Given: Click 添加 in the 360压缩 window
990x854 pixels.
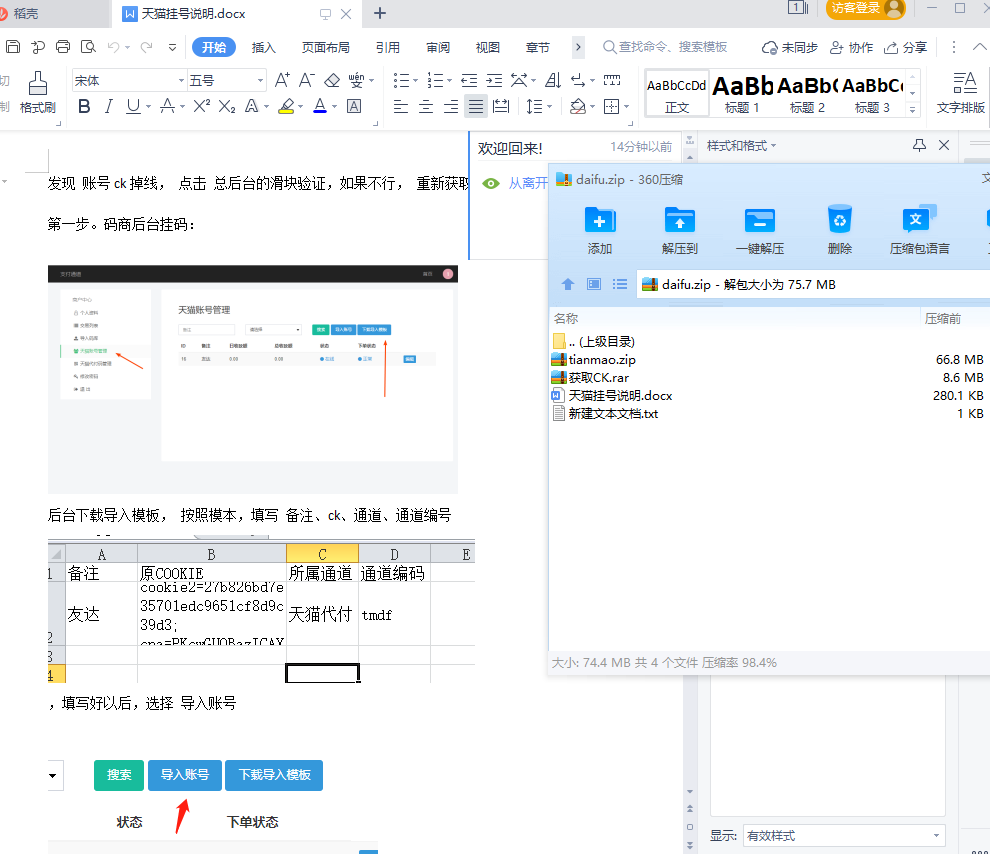Looking at the screenshot, I should coord(600,230).
